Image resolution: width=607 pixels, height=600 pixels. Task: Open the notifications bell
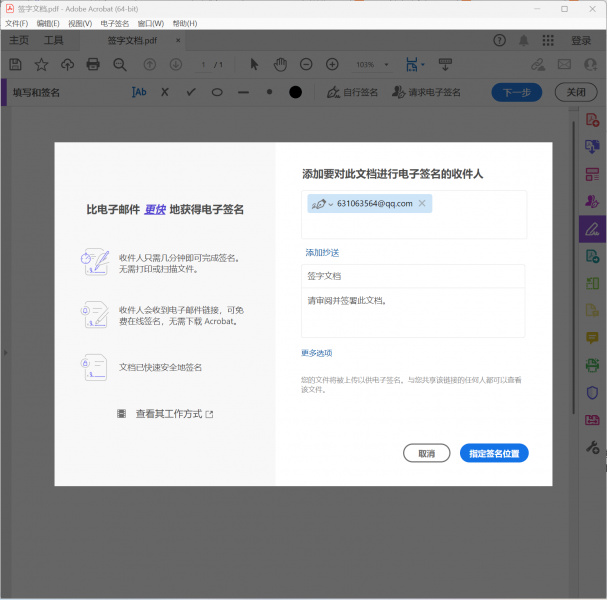pyautogui.click(x=523, y=40)
